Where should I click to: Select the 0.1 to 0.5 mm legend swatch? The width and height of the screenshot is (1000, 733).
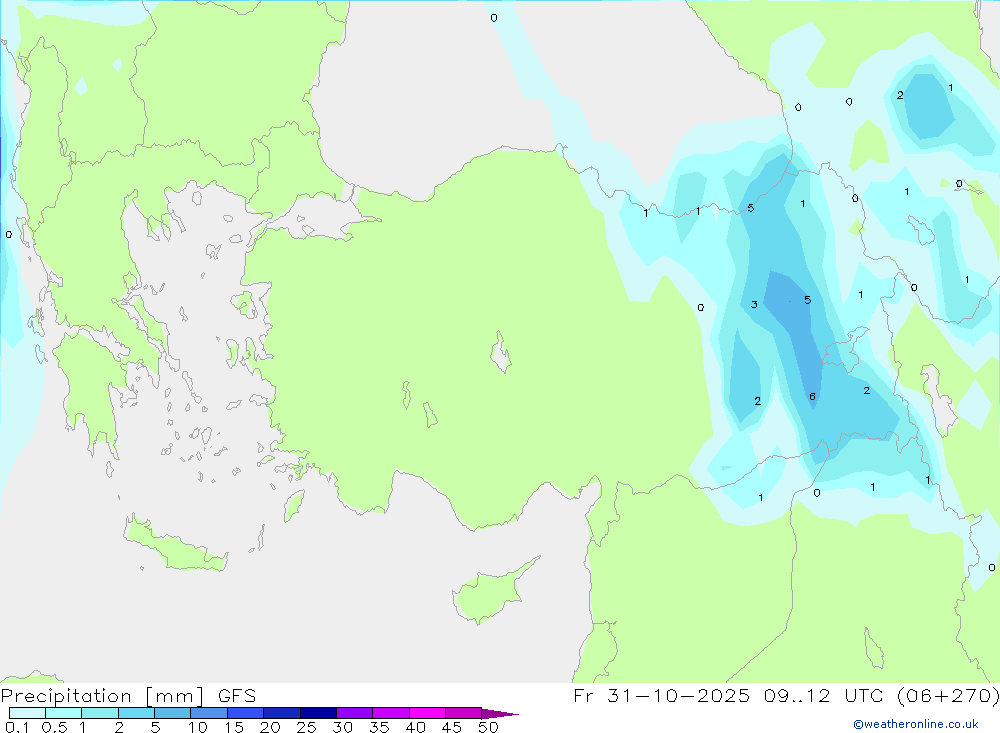pyautogui.click(x=27, y=713)
